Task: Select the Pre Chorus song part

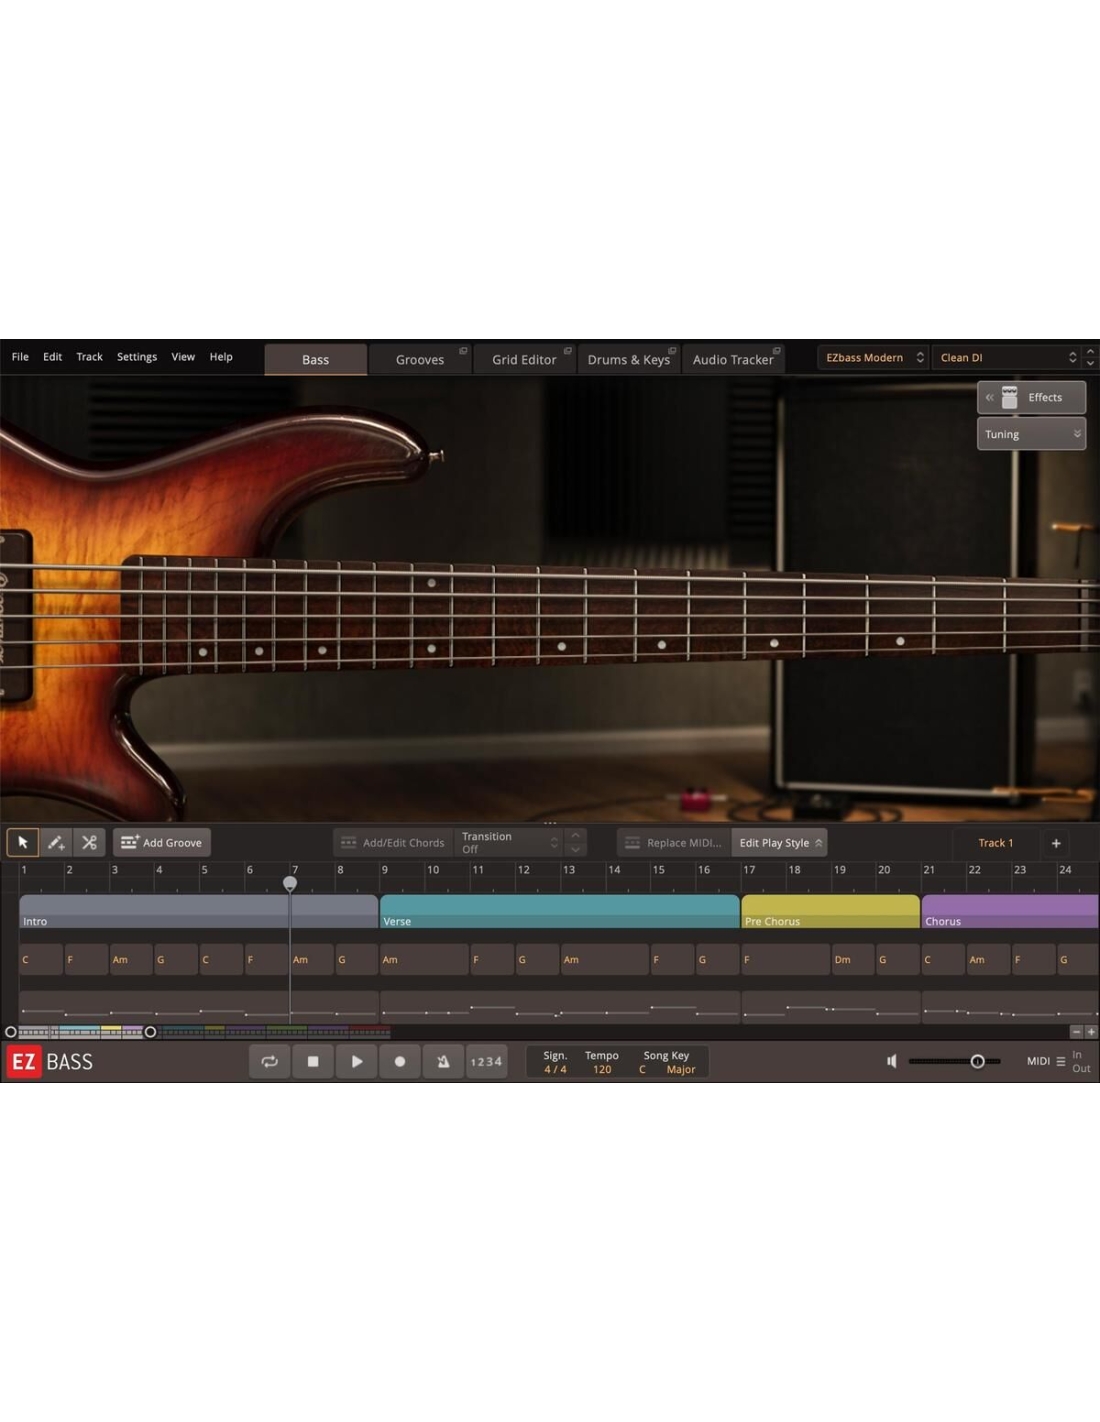Action: 830,912
